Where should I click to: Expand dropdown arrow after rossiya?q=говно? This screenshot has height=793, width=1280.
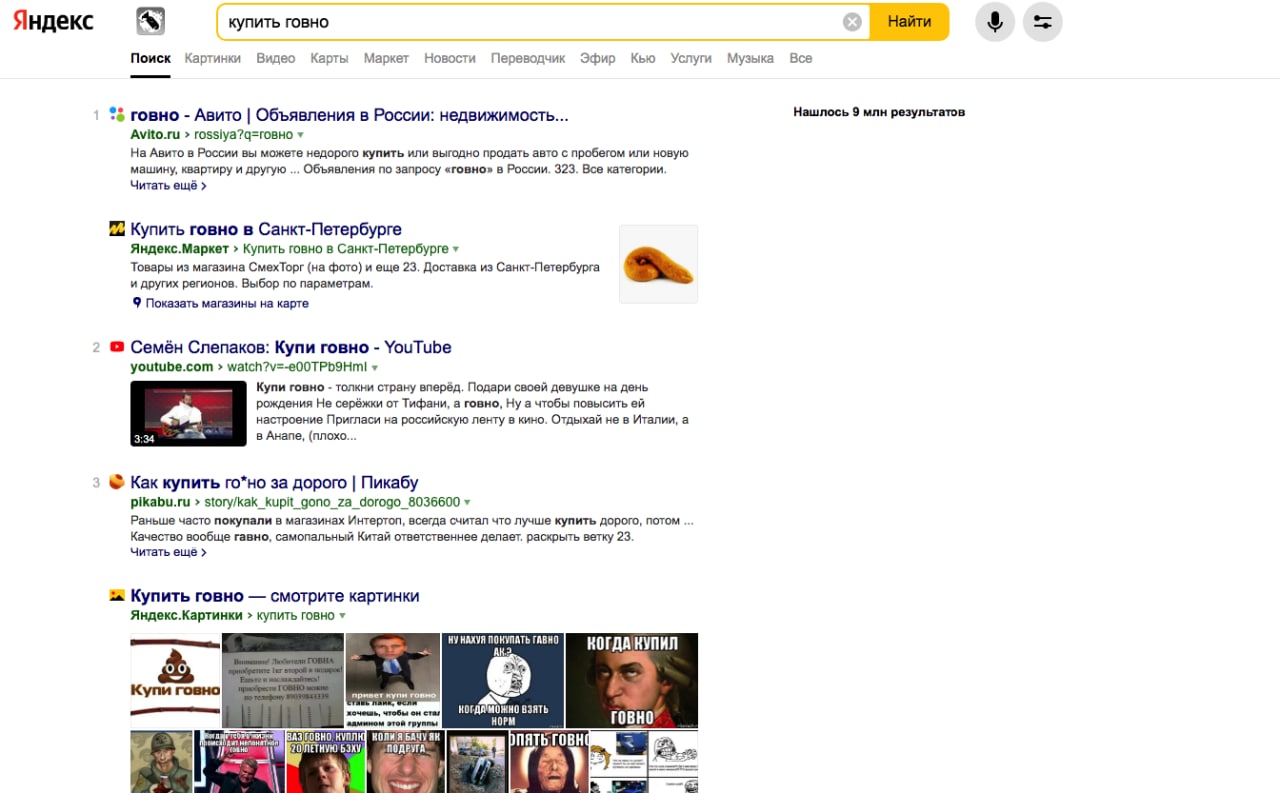pos(300,135)
